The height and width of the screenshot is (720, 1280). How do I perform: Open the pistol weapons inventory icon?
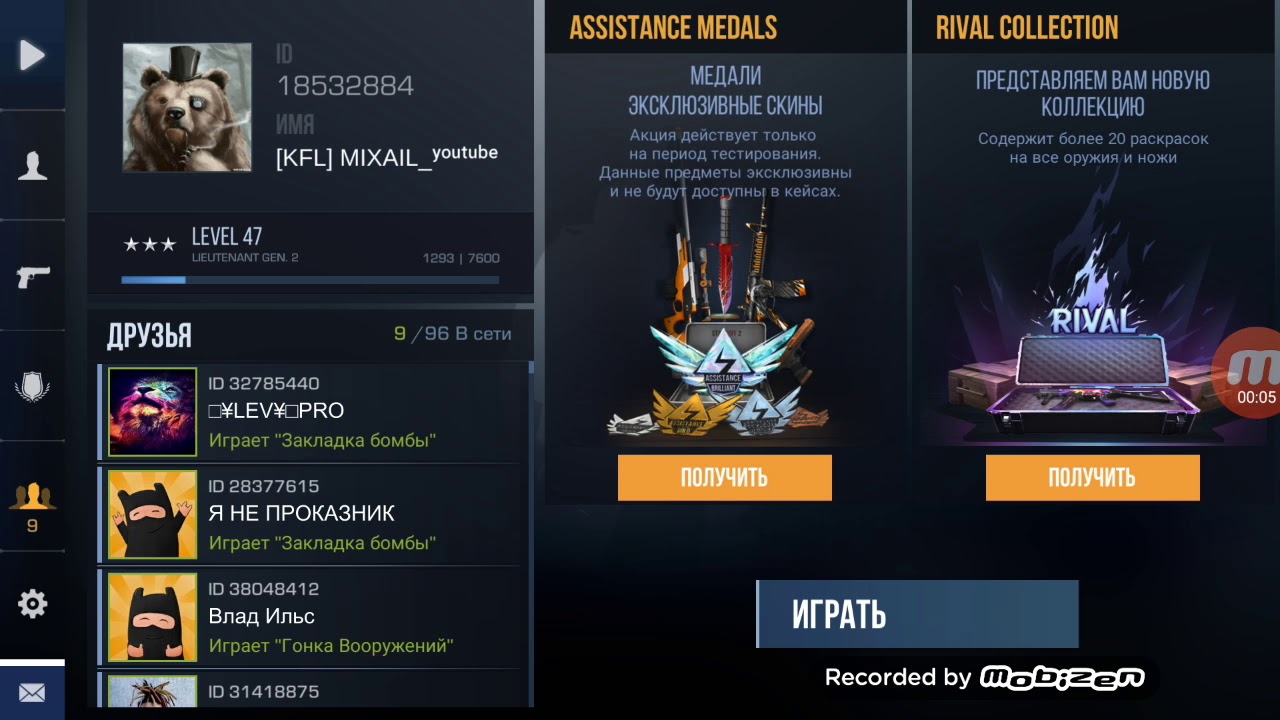click(x=32, y=277)
